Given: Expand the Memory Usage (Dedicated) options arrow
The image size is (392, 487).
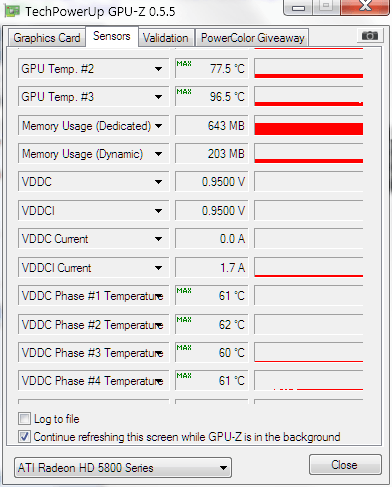Looking at the screenshot, I should coord(158,126).
